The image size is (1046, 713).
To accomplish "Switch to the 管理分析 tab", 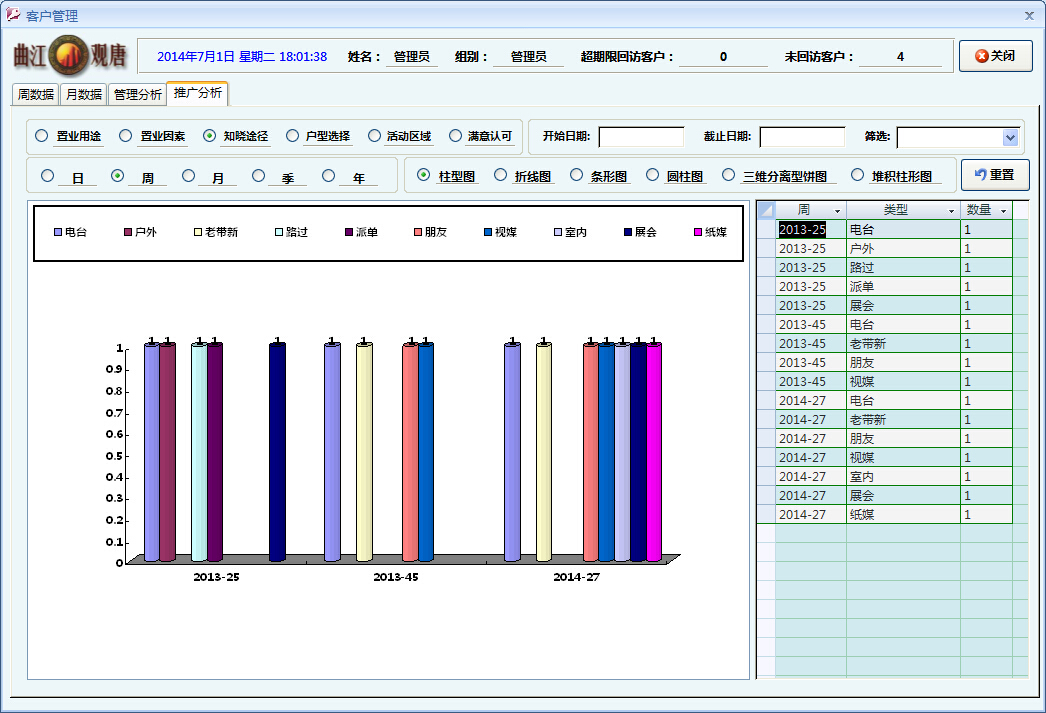I will (137, 94).
